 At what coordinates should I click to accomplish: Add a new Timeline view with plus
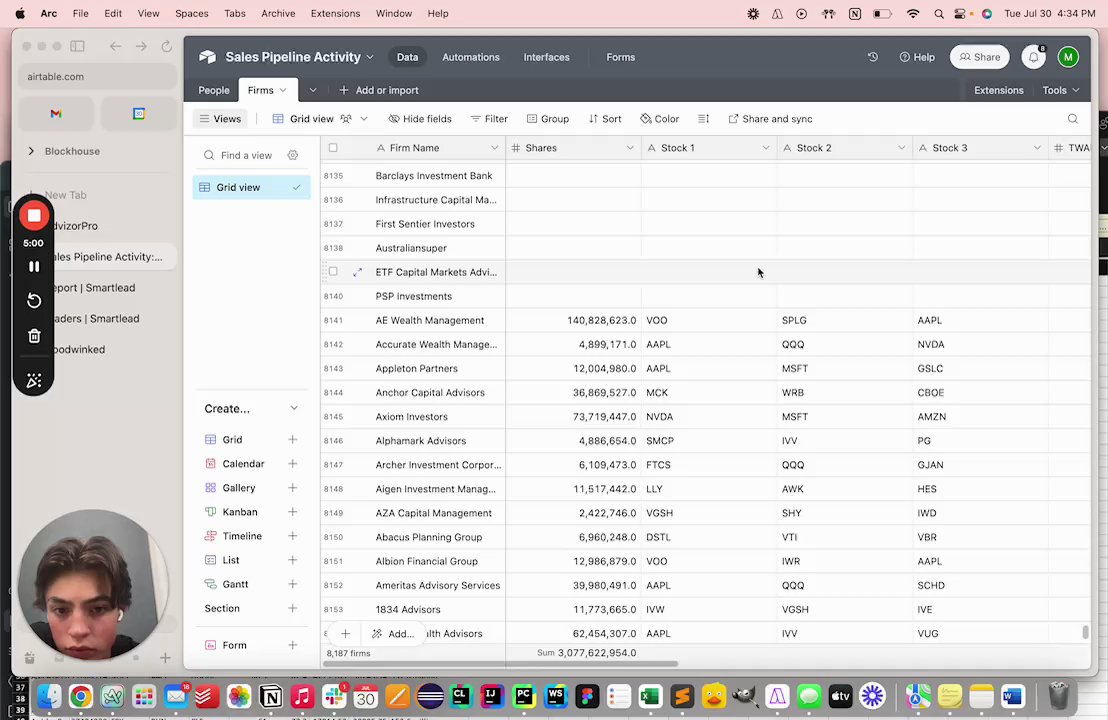293,536
